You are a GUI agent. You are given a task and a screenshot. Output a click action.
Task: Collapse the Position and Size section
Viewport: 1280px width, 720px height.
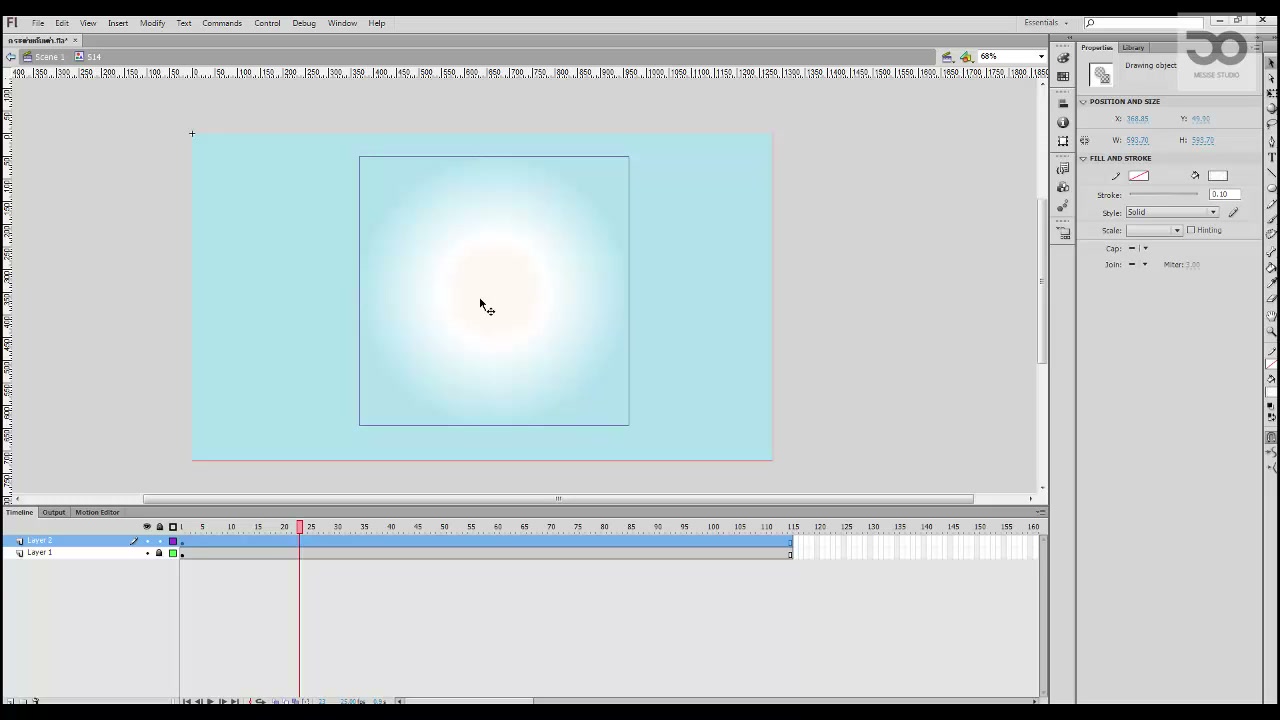point(1083,102)
